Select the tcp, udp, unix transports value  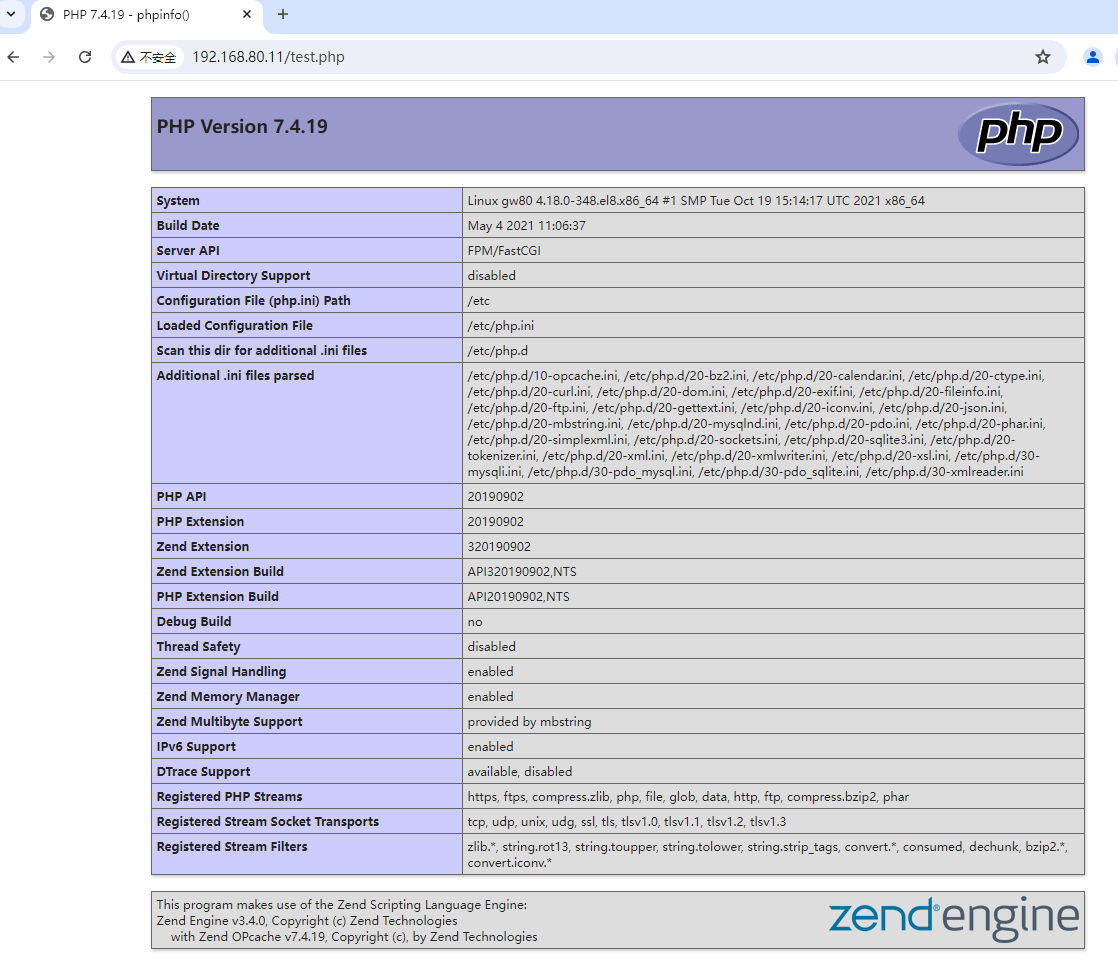click(627, 822)
